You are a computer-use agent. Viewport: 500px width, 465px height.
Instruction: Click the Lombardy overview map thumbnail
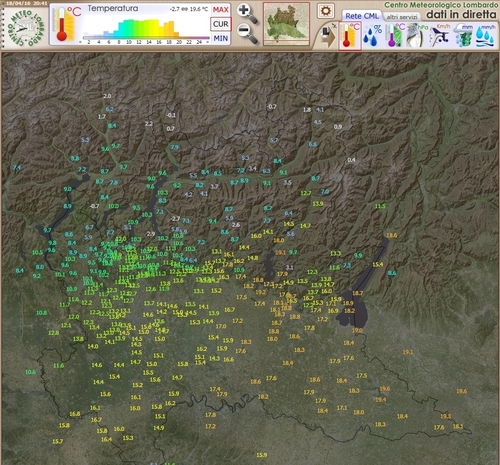(x=286, y=24)
